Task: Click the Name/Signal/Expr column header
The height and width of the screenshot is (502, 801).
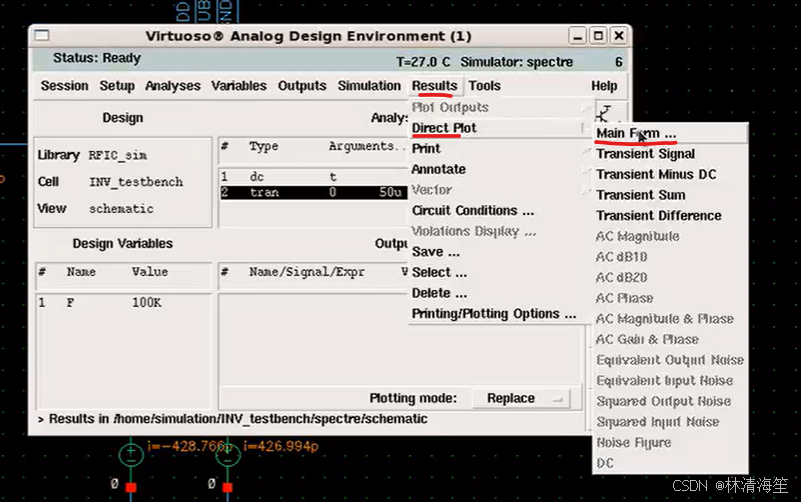Action: coord(307,272)
